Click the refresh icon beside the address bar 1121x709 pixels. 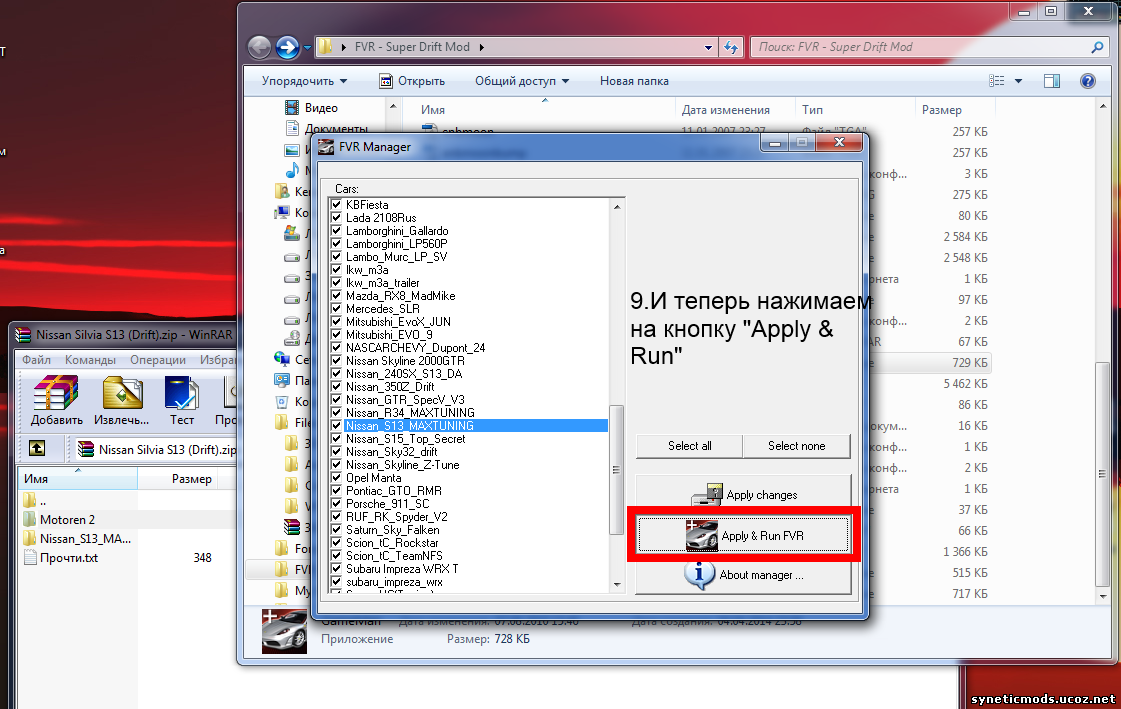pyautogui.click(x=731, y=47)
